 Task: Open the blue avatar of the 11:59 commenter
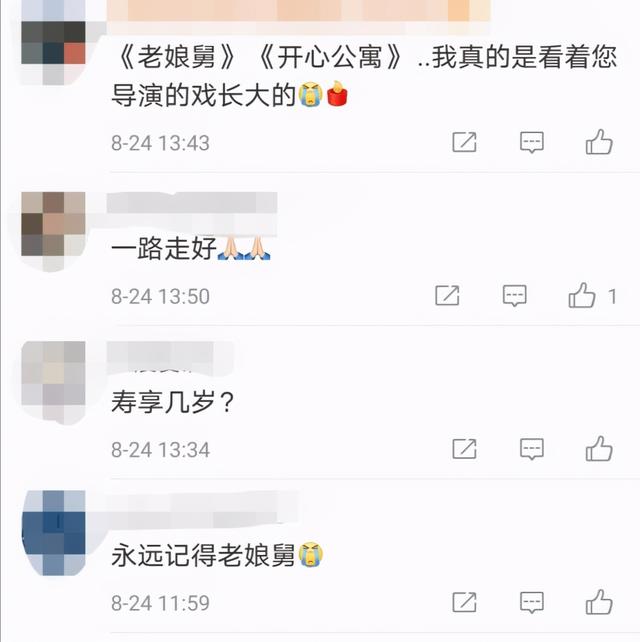tap(53, 532)
